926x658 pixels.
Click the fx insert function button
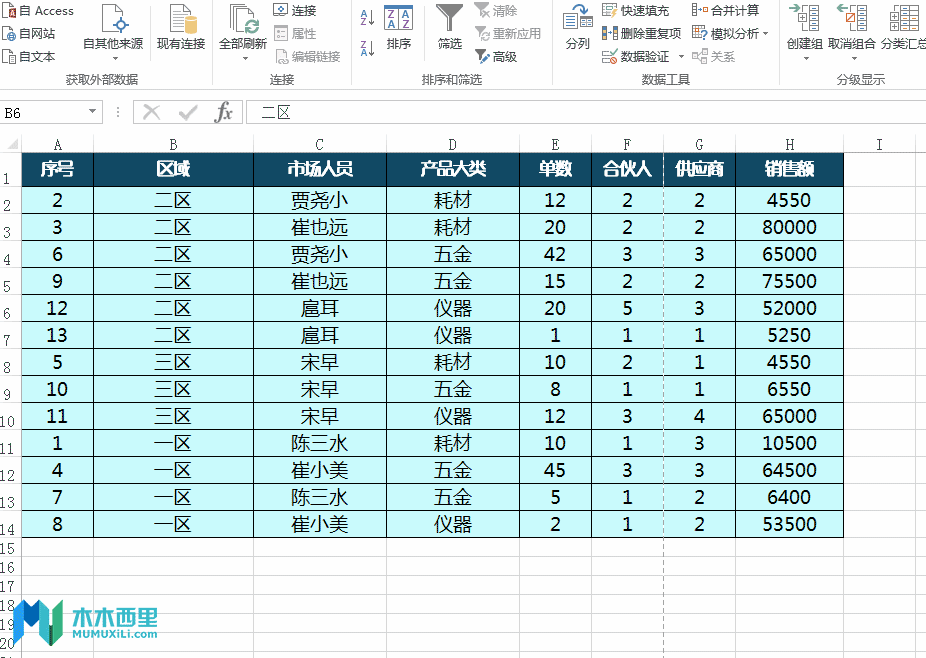224,112
